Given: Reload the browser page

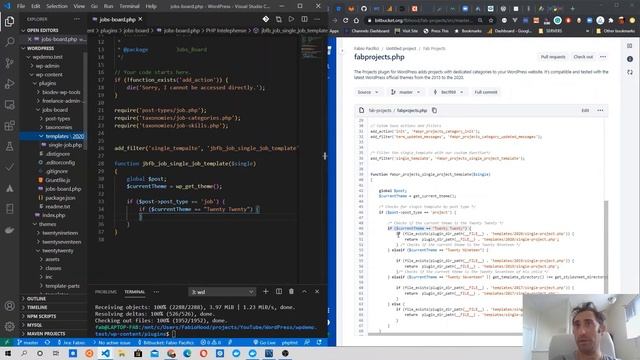Looking at the screenshot, I should (345, 20).
